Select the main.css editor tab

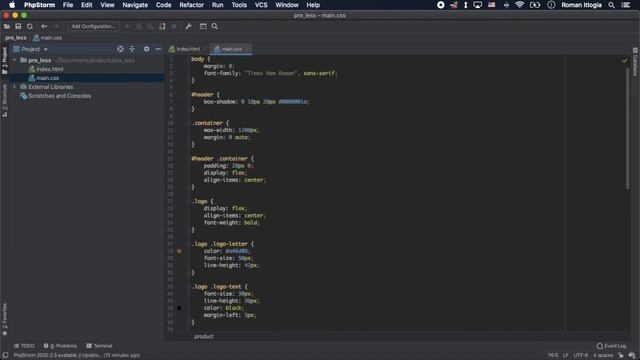(x=231, y=49)
